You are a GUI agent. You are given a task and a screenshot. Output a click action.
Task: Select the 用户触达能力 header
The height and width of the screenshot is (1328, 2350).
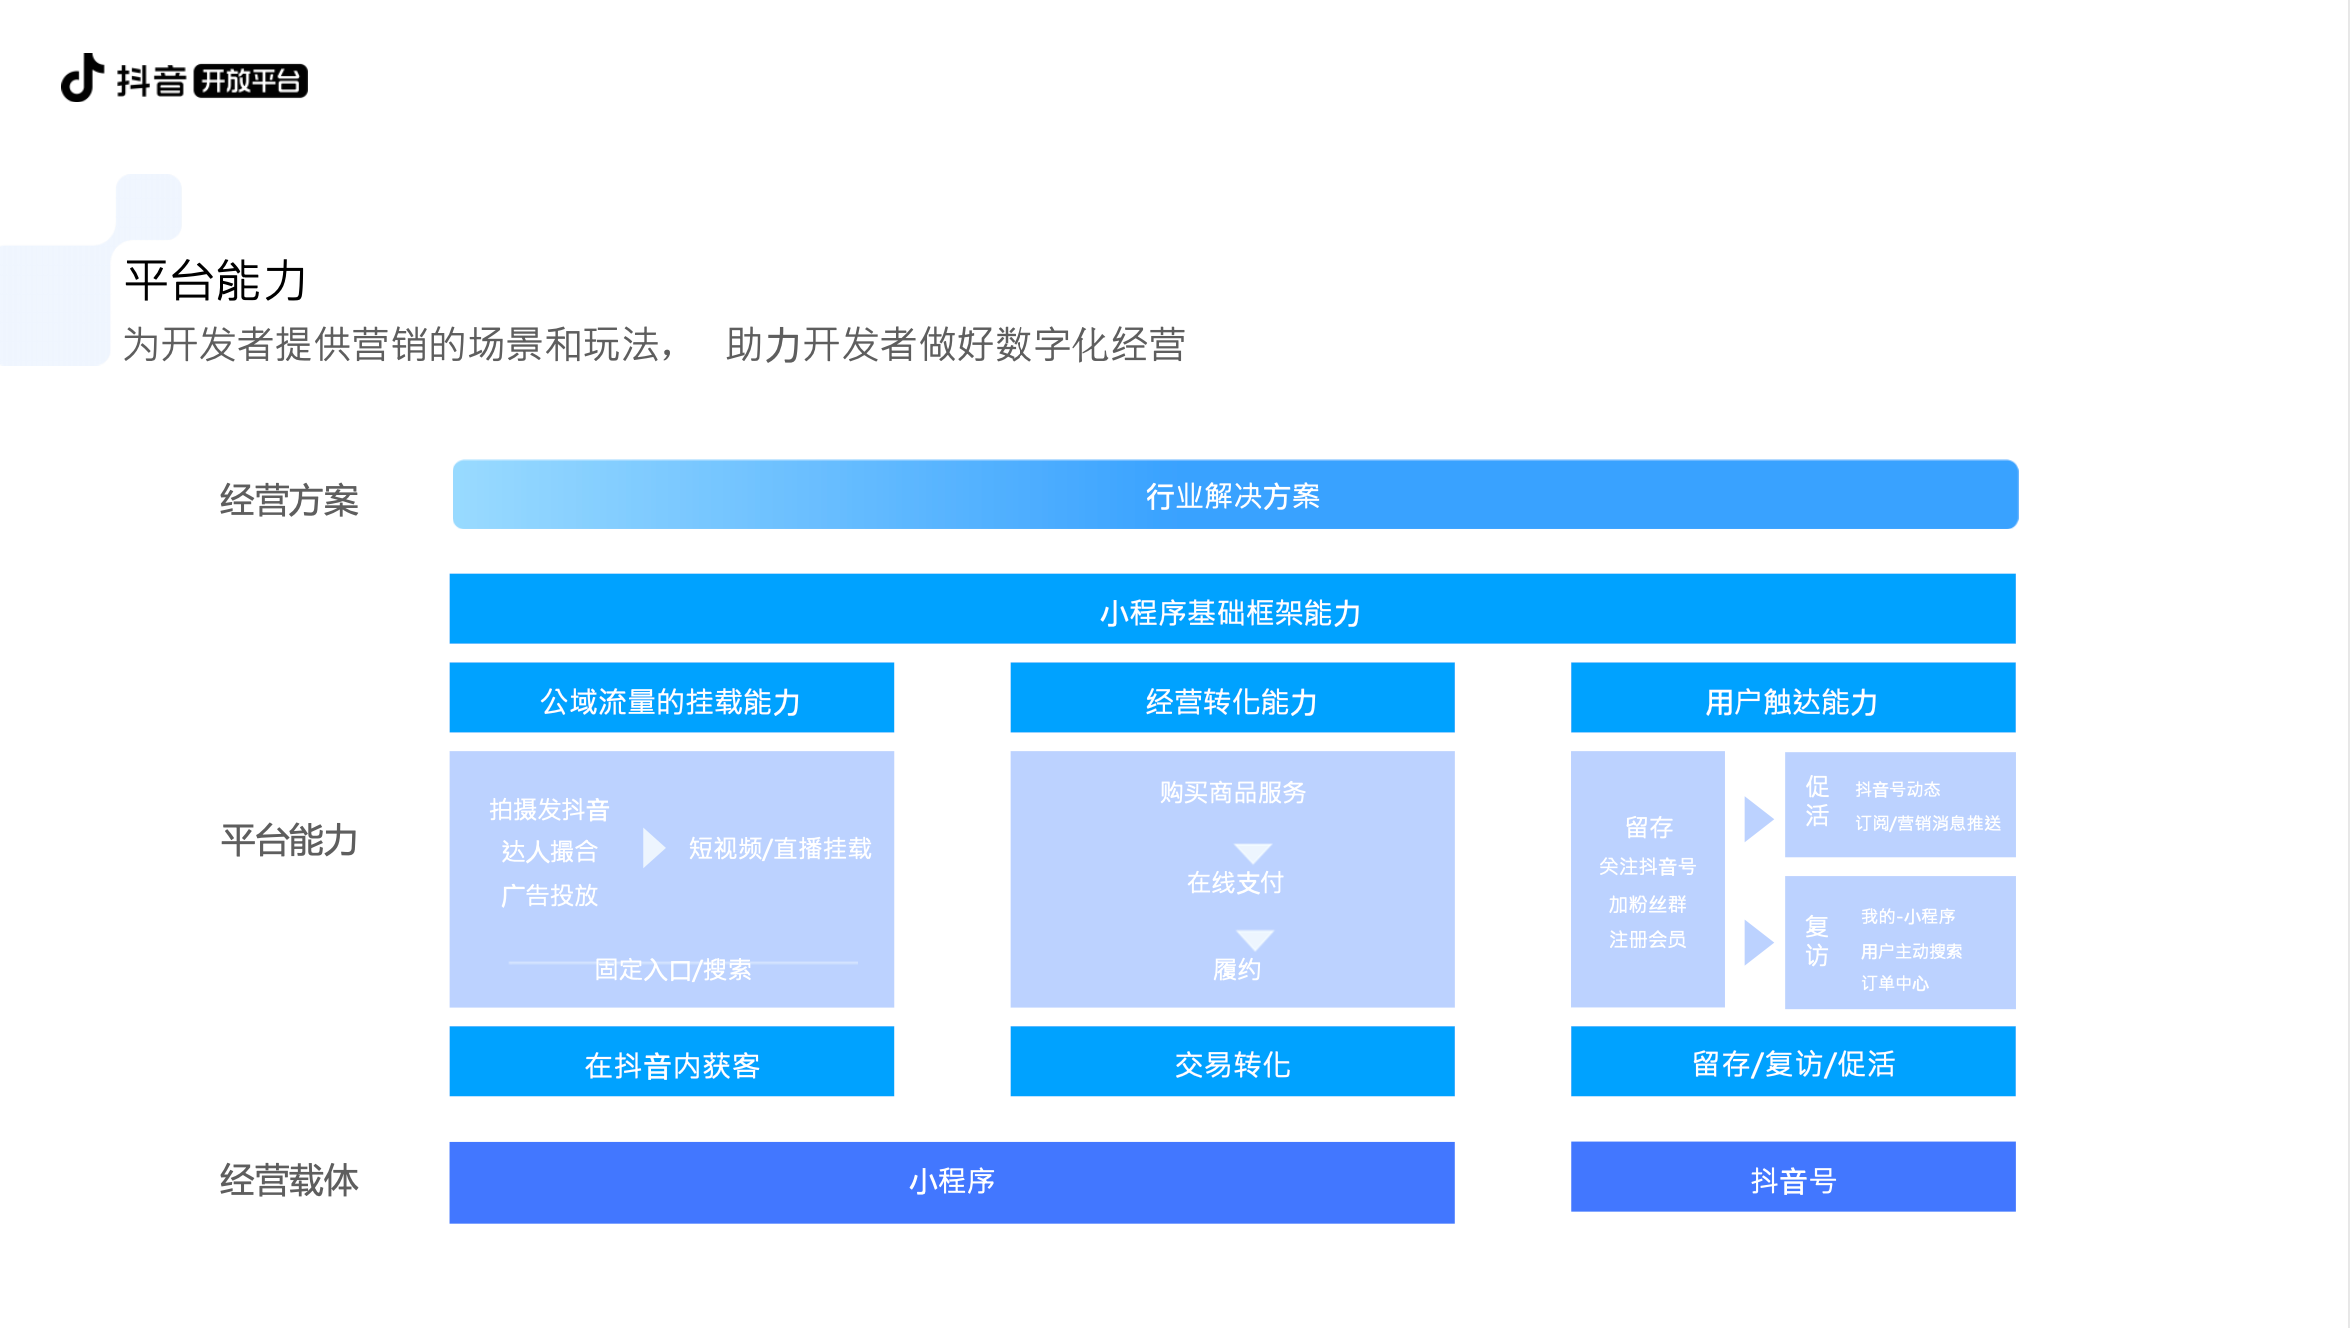click(x=1792, y=698)
